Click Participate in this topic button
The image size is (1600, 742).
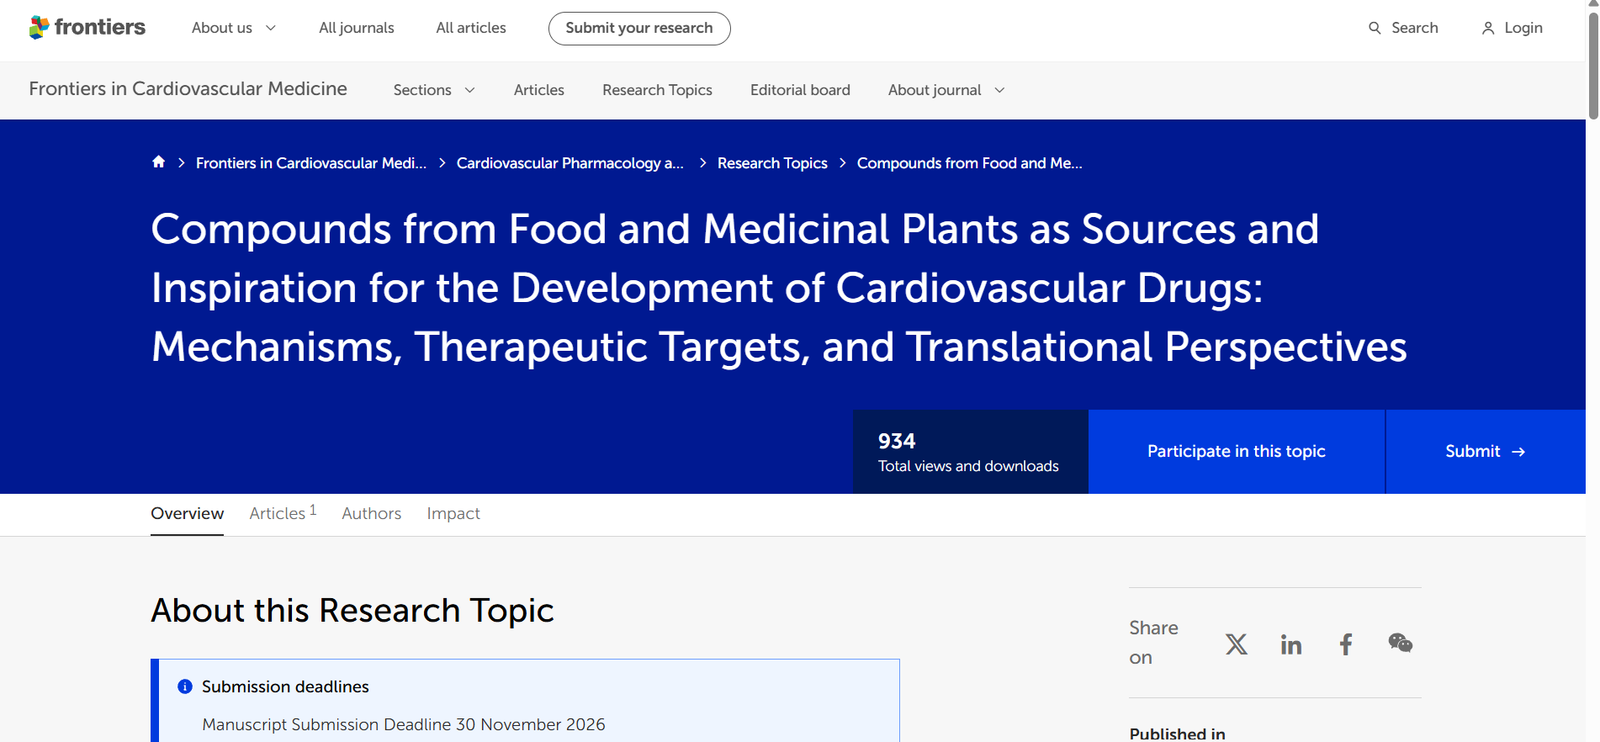tap(1236, 451)
